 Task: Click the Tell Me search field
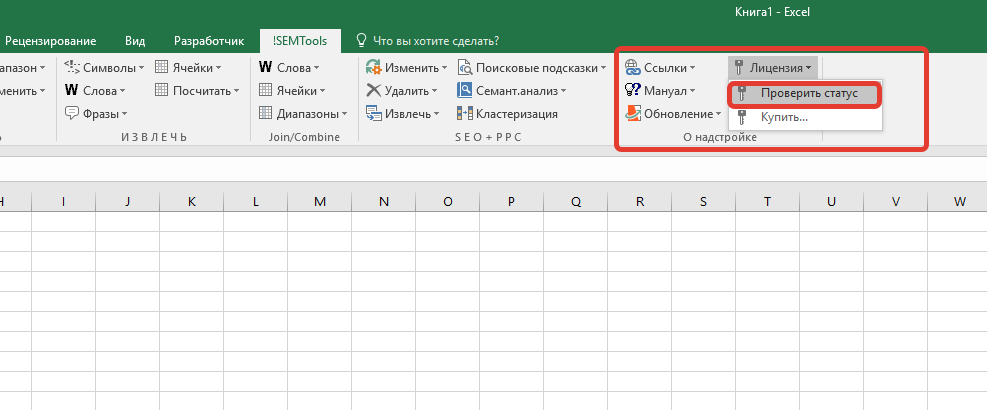[x=436, y=41]
